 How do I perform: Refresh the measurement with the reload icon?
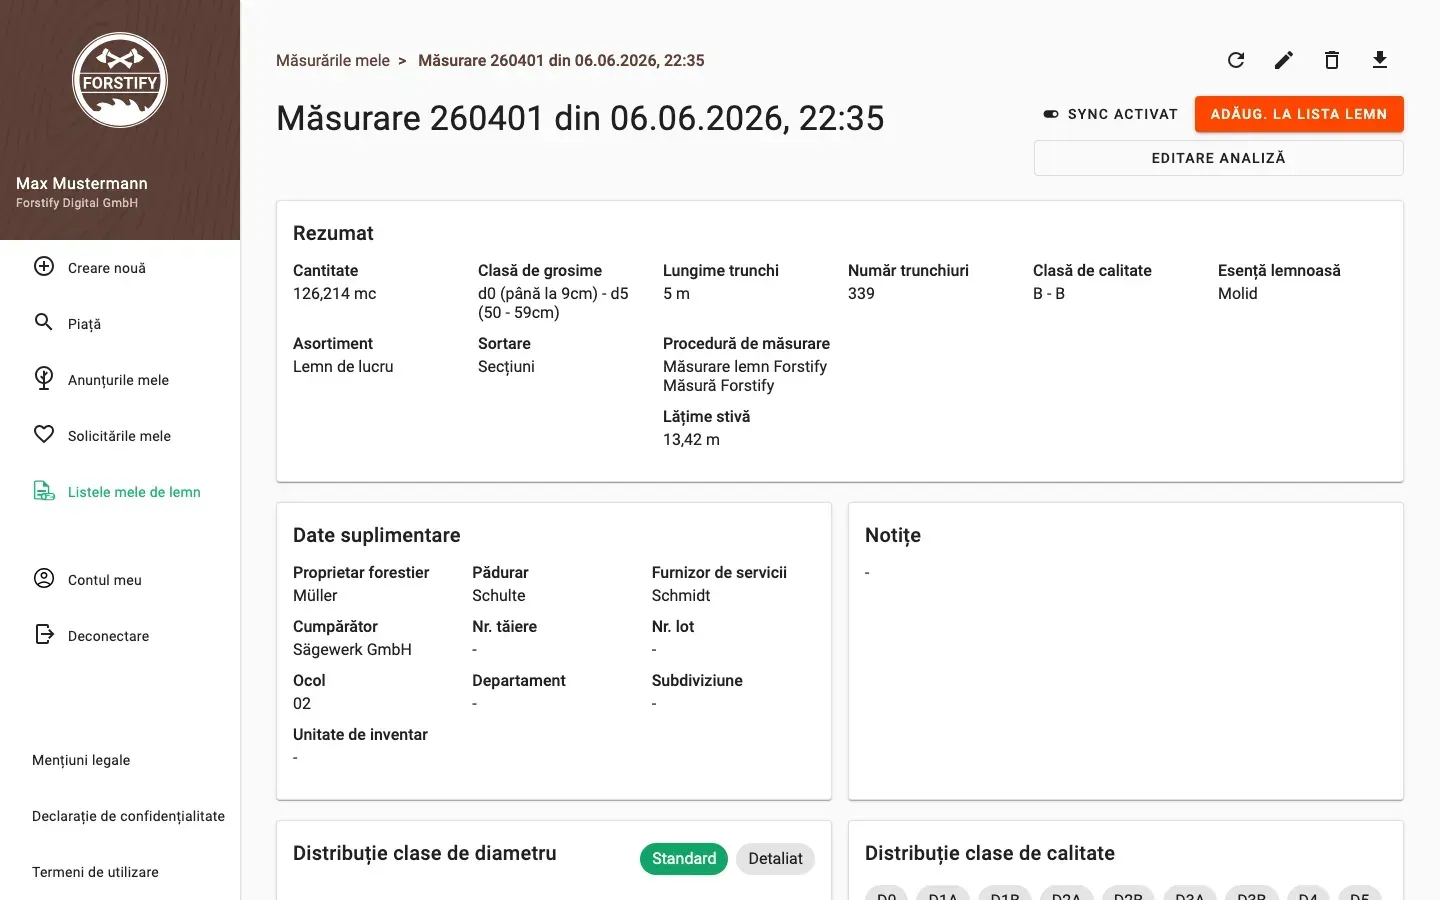[x=1236, y=60]
